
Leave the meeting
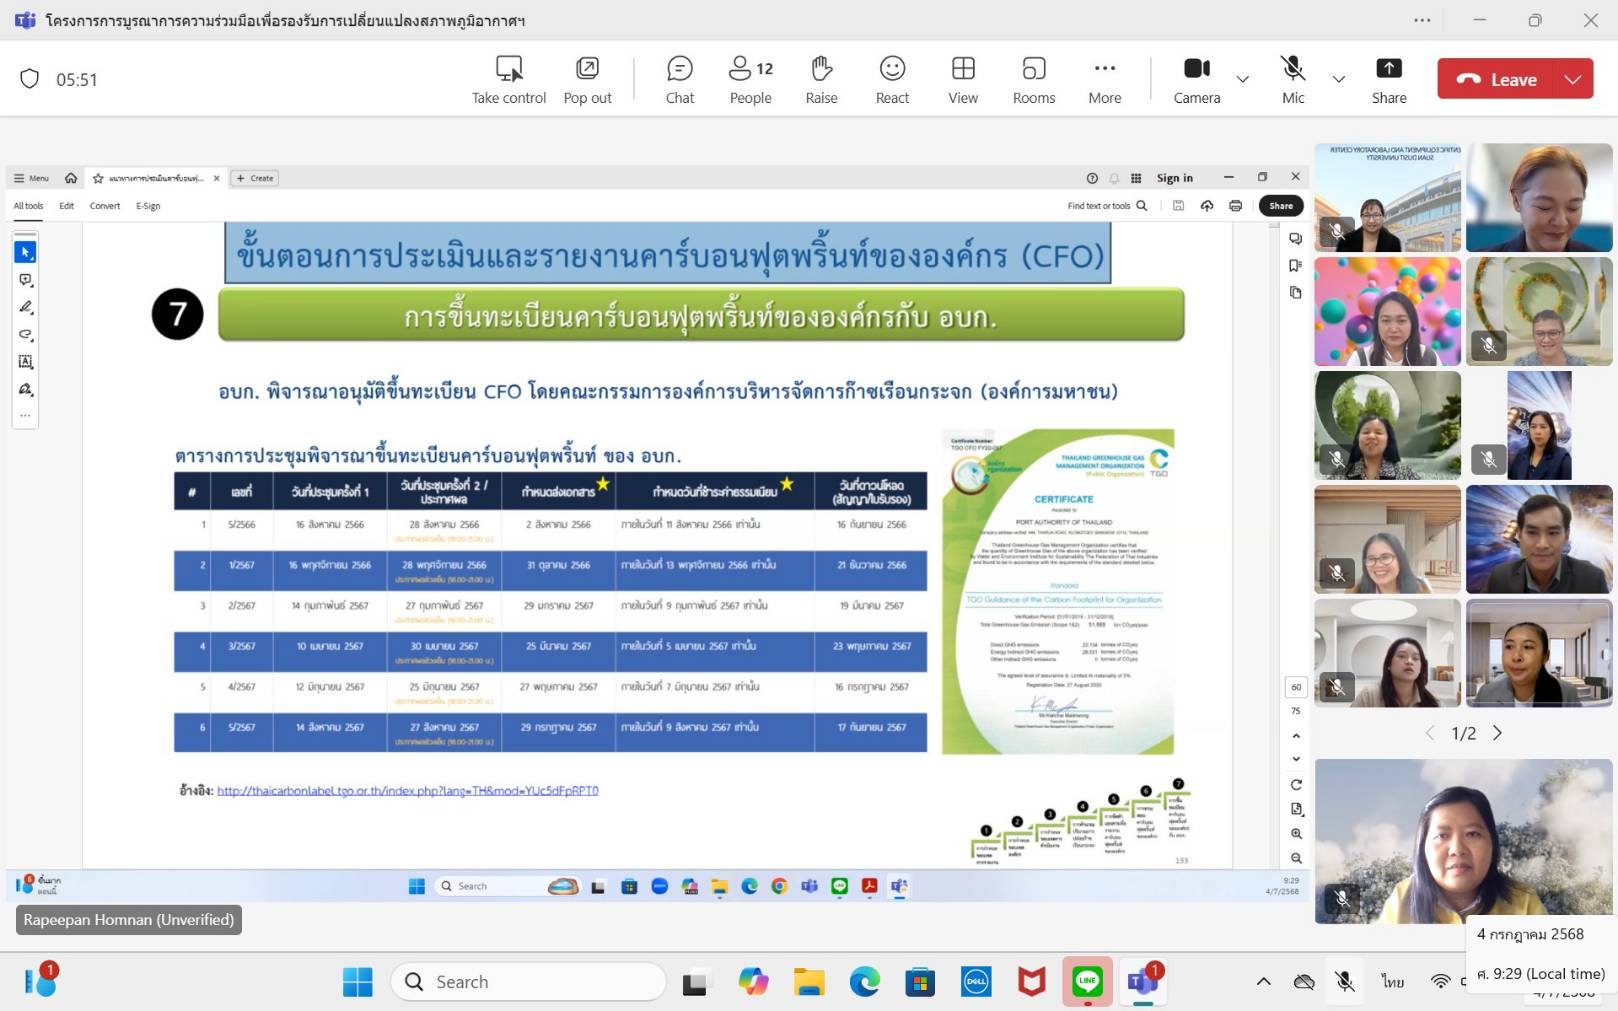coord(1496,79)
